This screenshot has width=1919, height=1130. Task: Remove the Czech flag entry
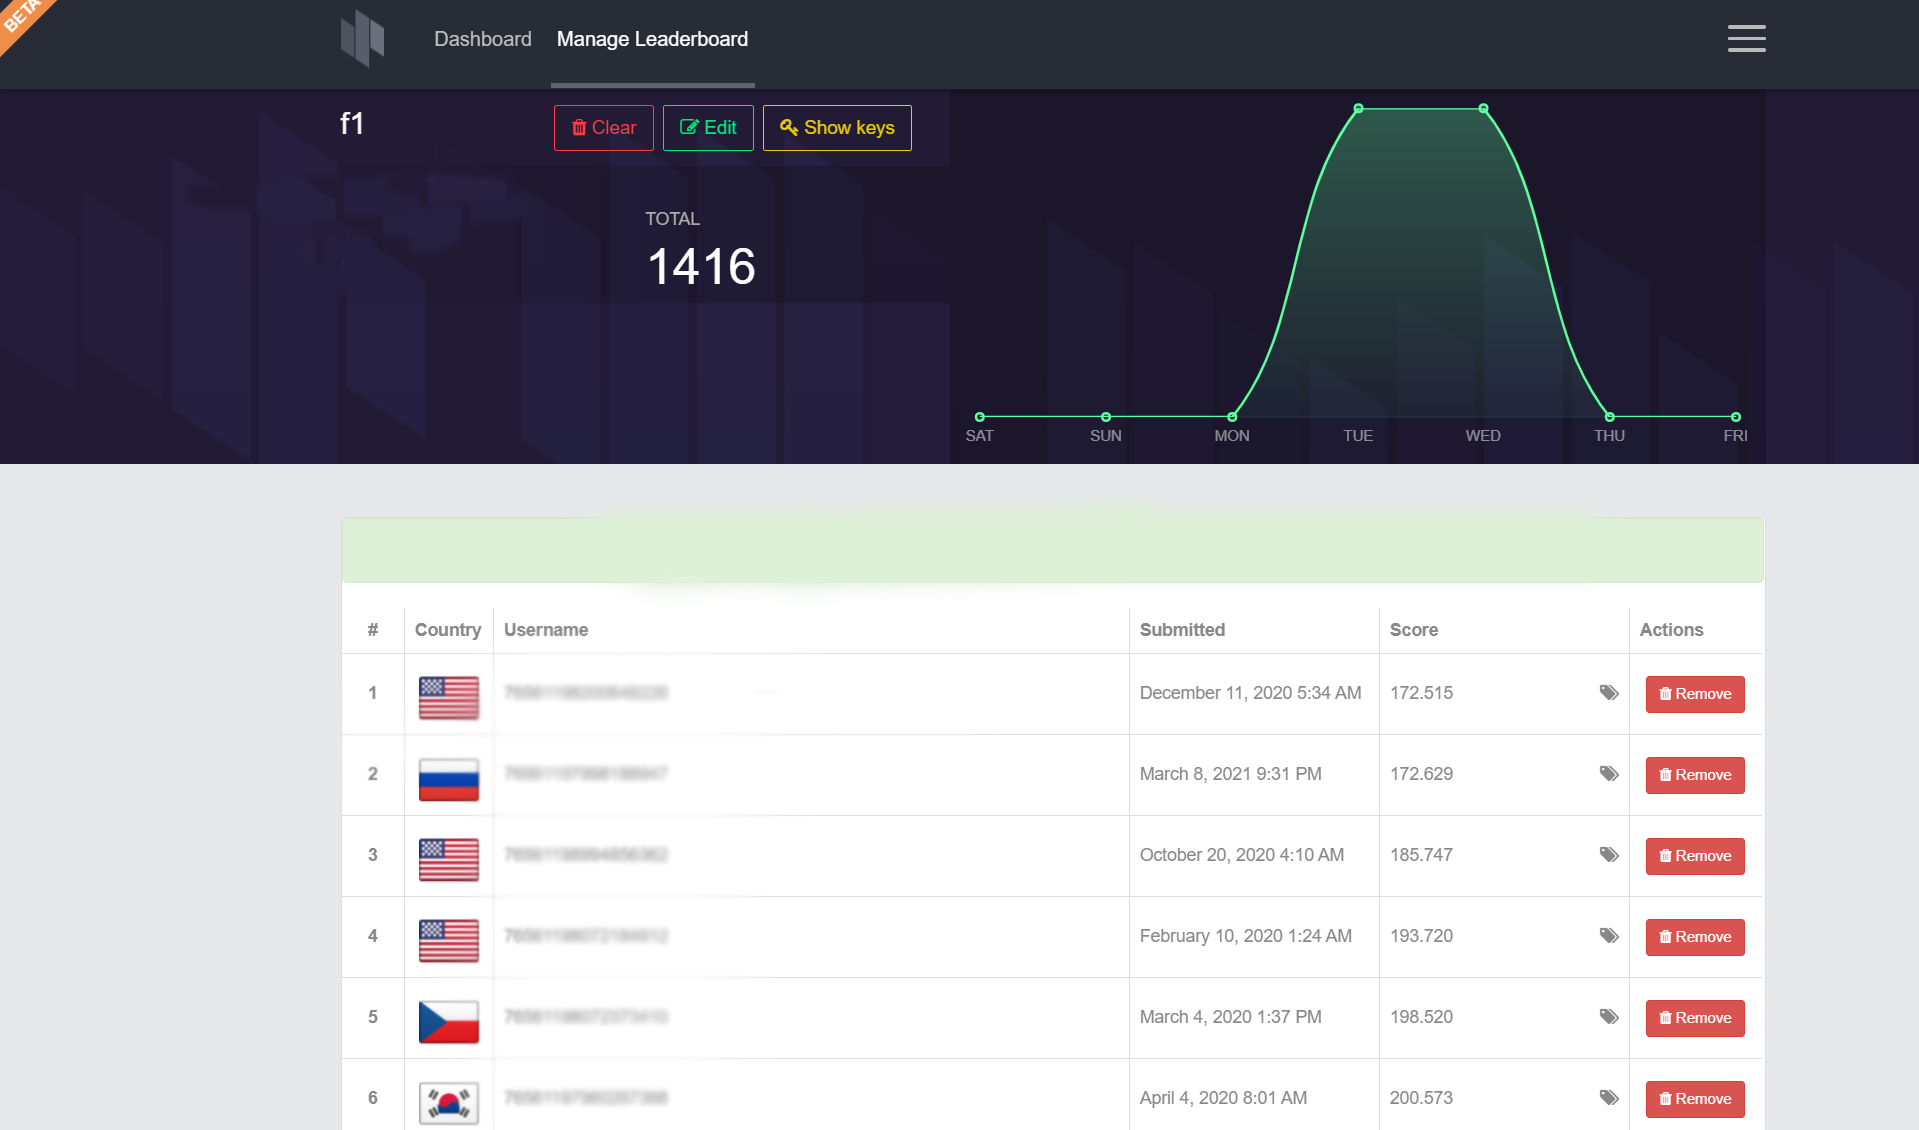[x=1695, y=1018]
